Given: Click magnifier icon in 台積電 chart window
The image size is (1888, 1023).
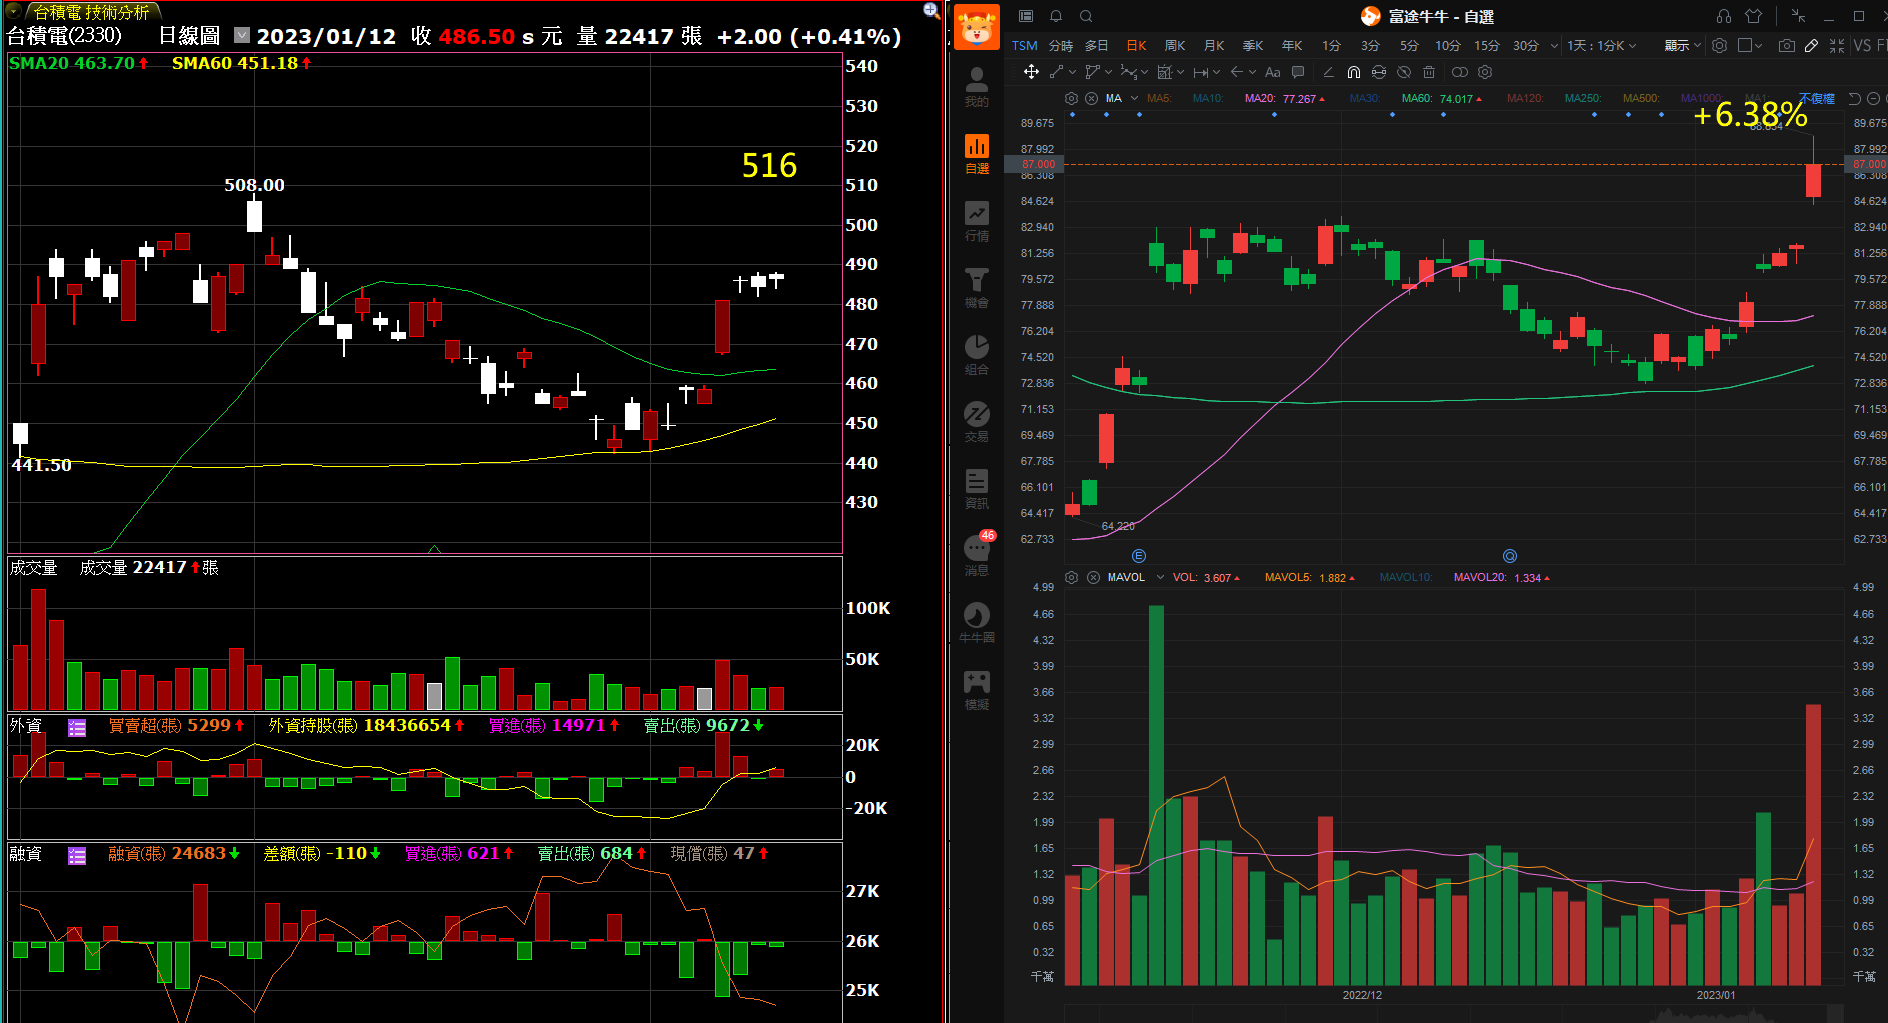Looking at the screenshot, I should [x=931, y=10].
